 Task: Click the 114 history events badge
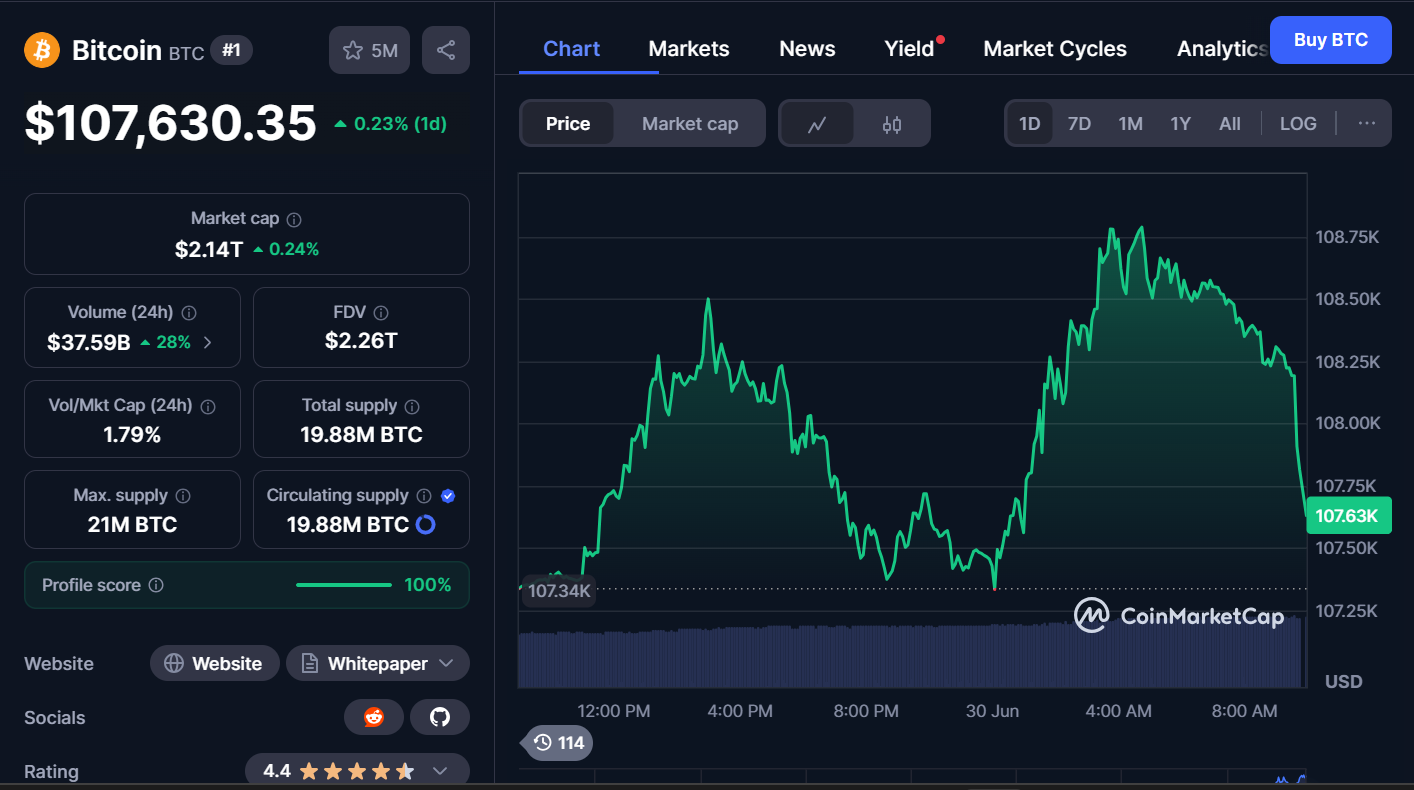pos(560,743)
